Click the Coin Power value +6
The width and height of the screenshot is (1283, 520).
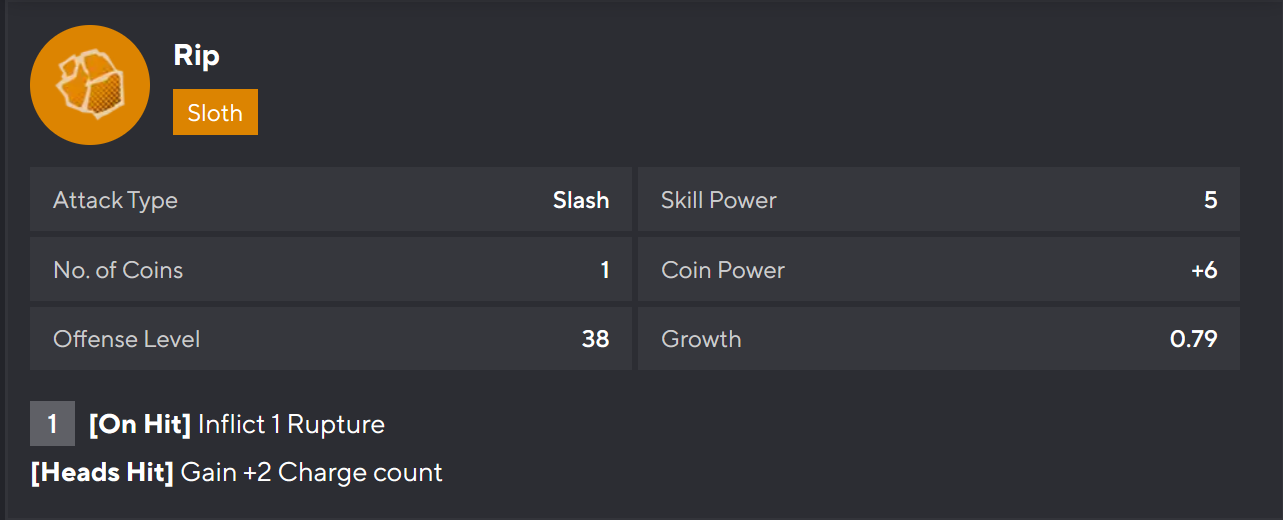click(1204, 270)
